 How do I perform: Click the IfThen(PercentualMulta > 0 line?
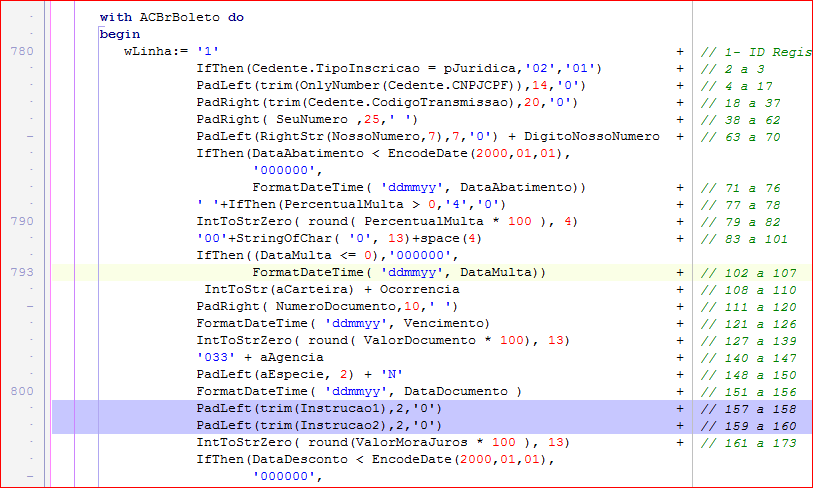tap(351, 204)
